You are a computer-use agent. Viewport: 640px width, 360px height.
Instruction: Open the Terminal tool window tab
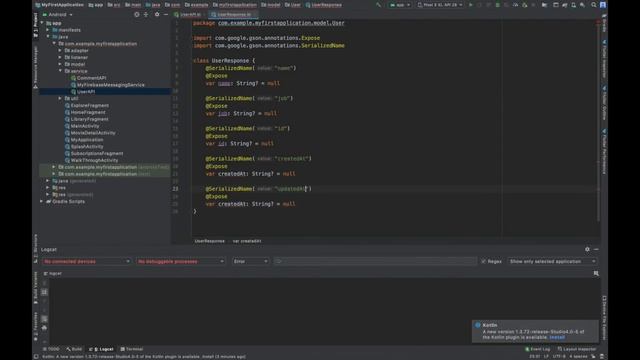(x=132, y=349)
